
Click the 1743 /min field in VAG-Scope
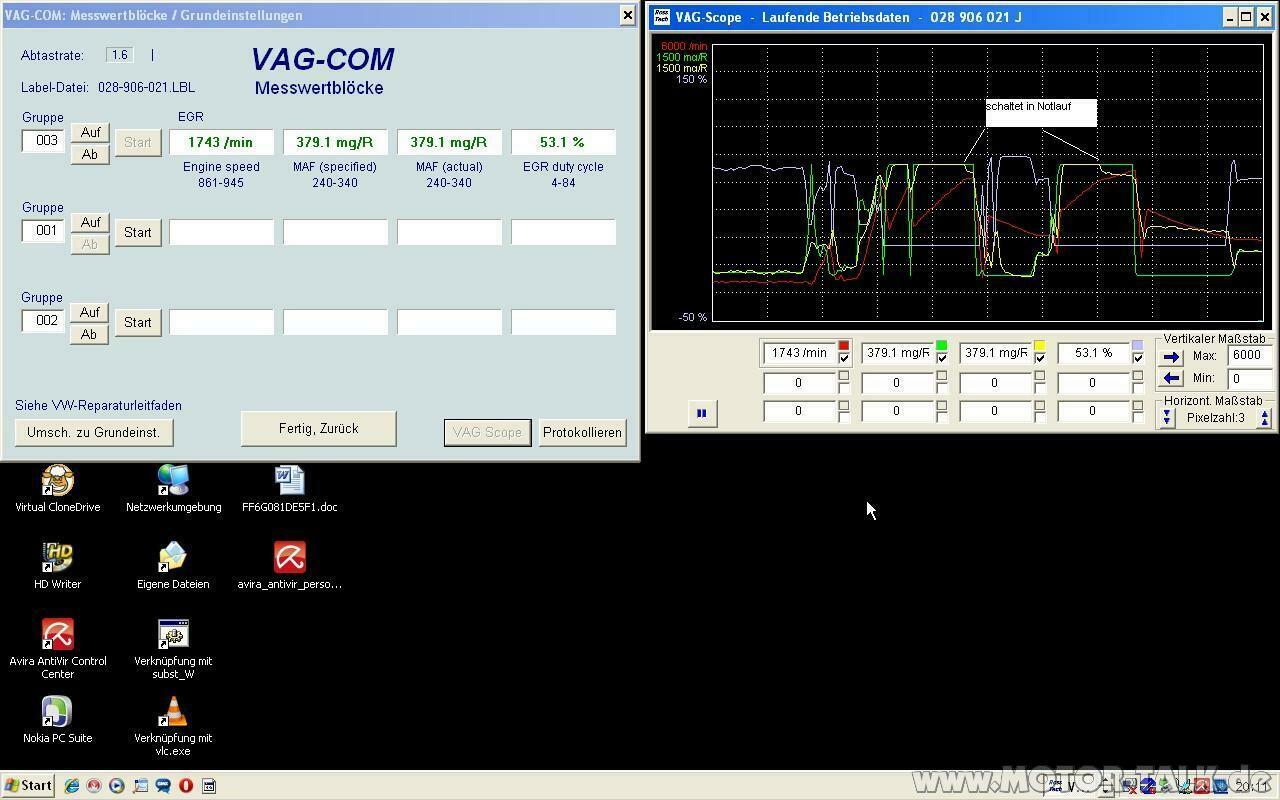tap(800, 353)
